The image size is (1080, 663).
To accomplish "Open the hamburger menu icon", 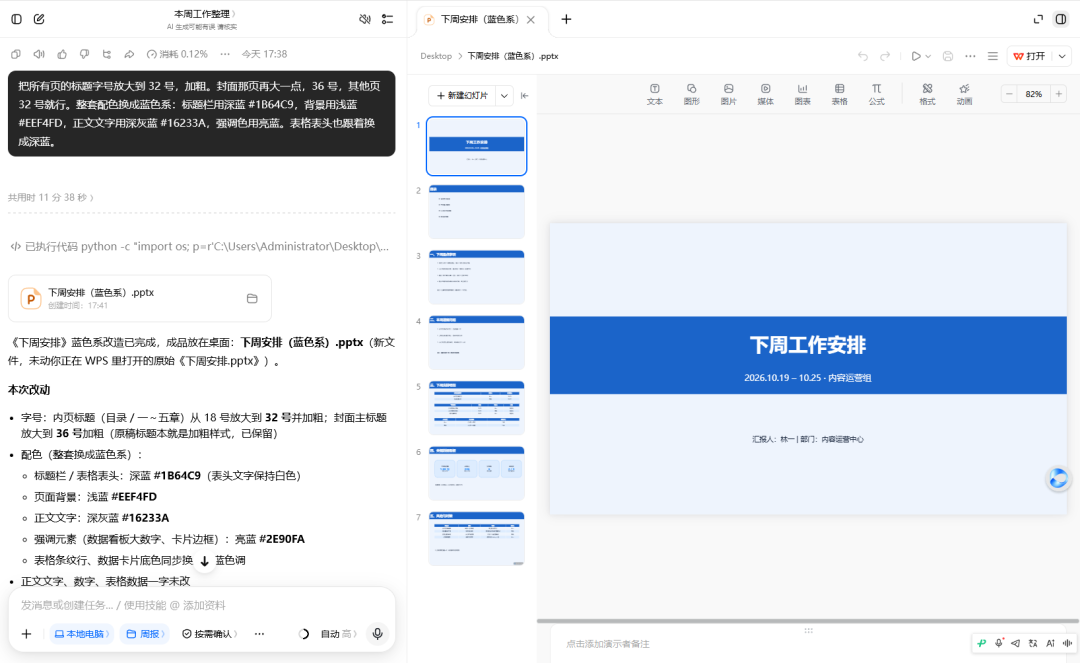I will pyautogui.click(x=993, y=56).
